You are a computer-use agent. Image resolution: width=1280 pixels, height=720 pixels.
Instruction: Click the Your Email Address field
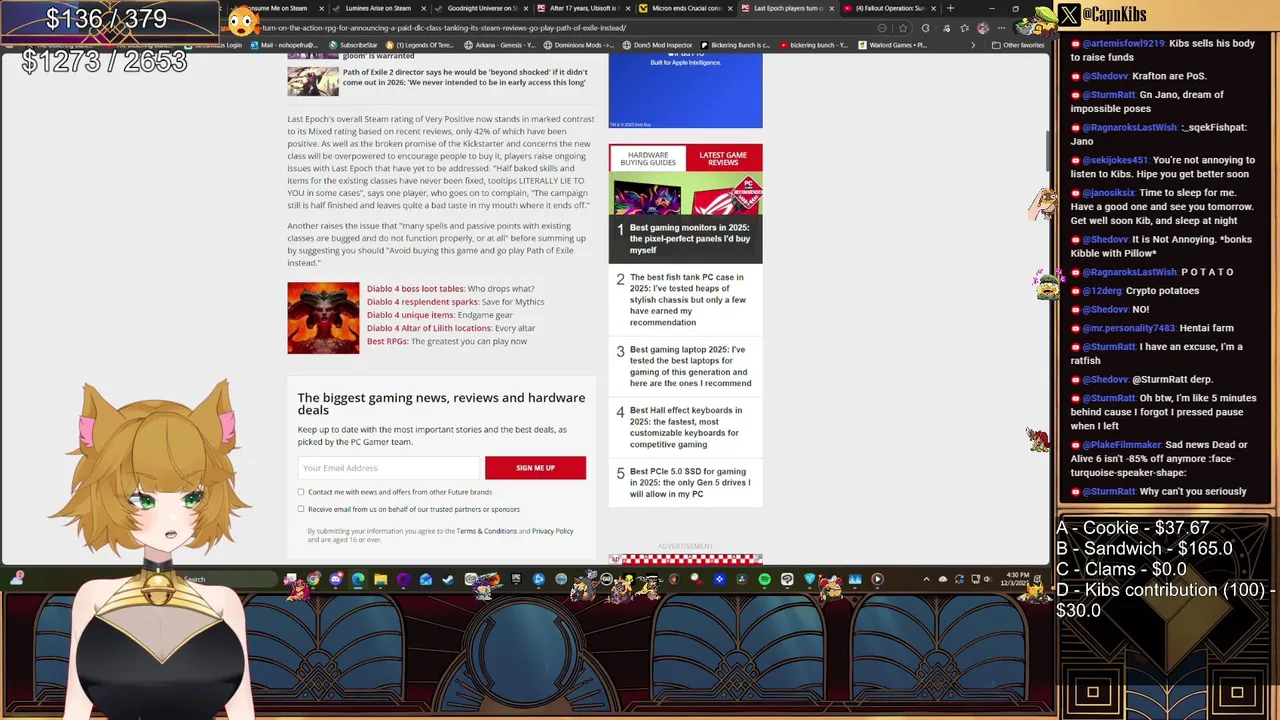[388, 468]
